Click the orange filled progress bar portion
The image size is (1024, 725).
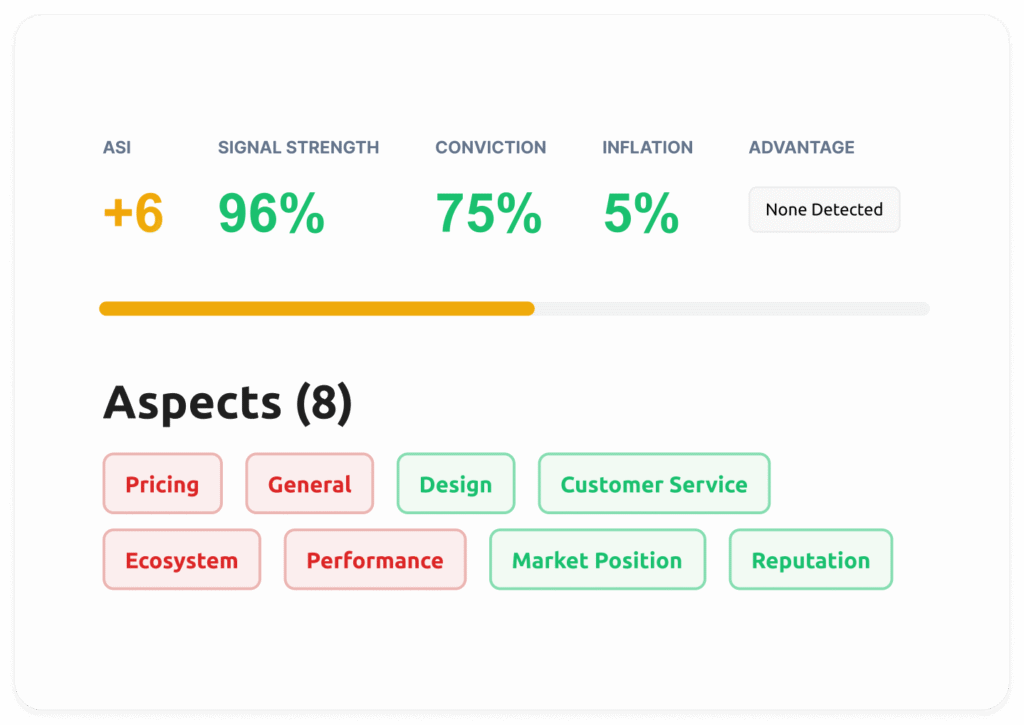pyautogui.click(x=316, y=309)
